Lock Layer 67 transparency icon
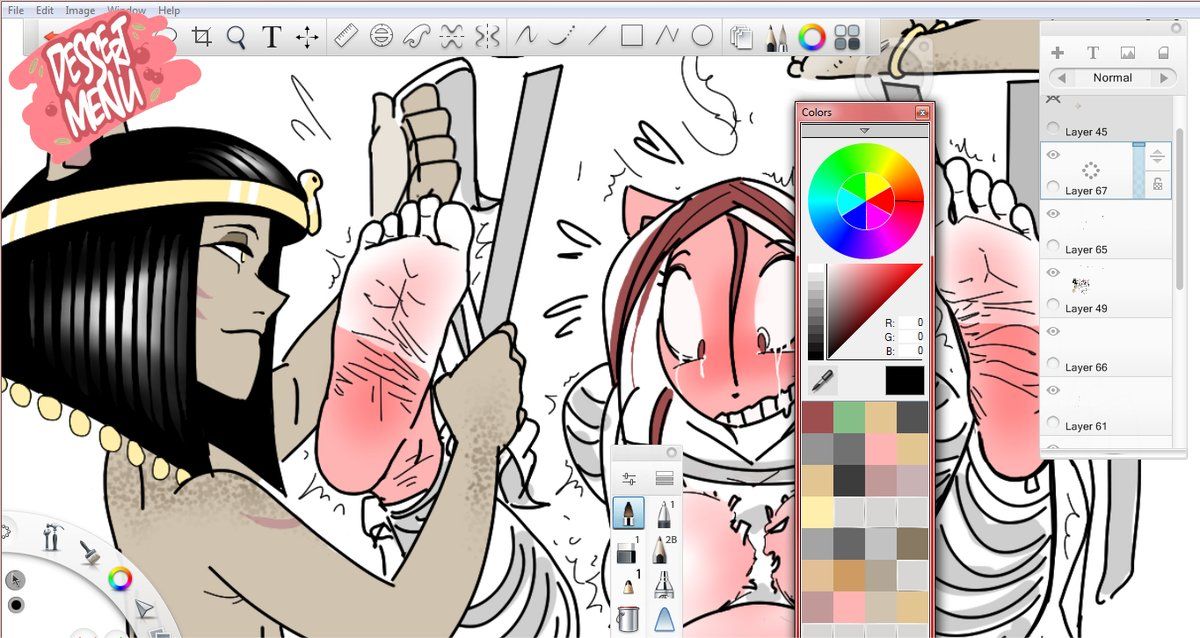 coord(1157,183)
